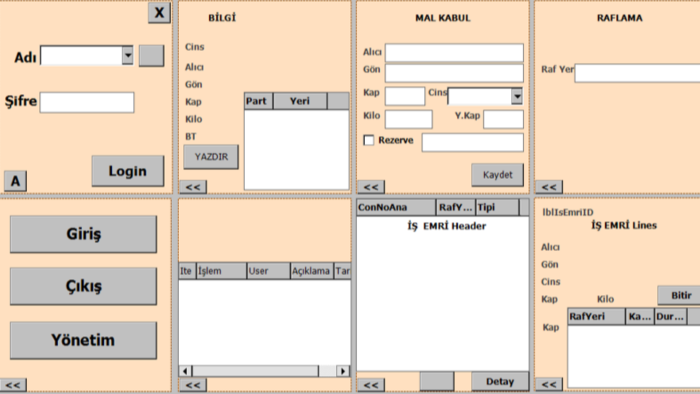The height and width of the screenshot is (394, 700).
Task: Click the Kaydet button
Action: tap(497, 175)
